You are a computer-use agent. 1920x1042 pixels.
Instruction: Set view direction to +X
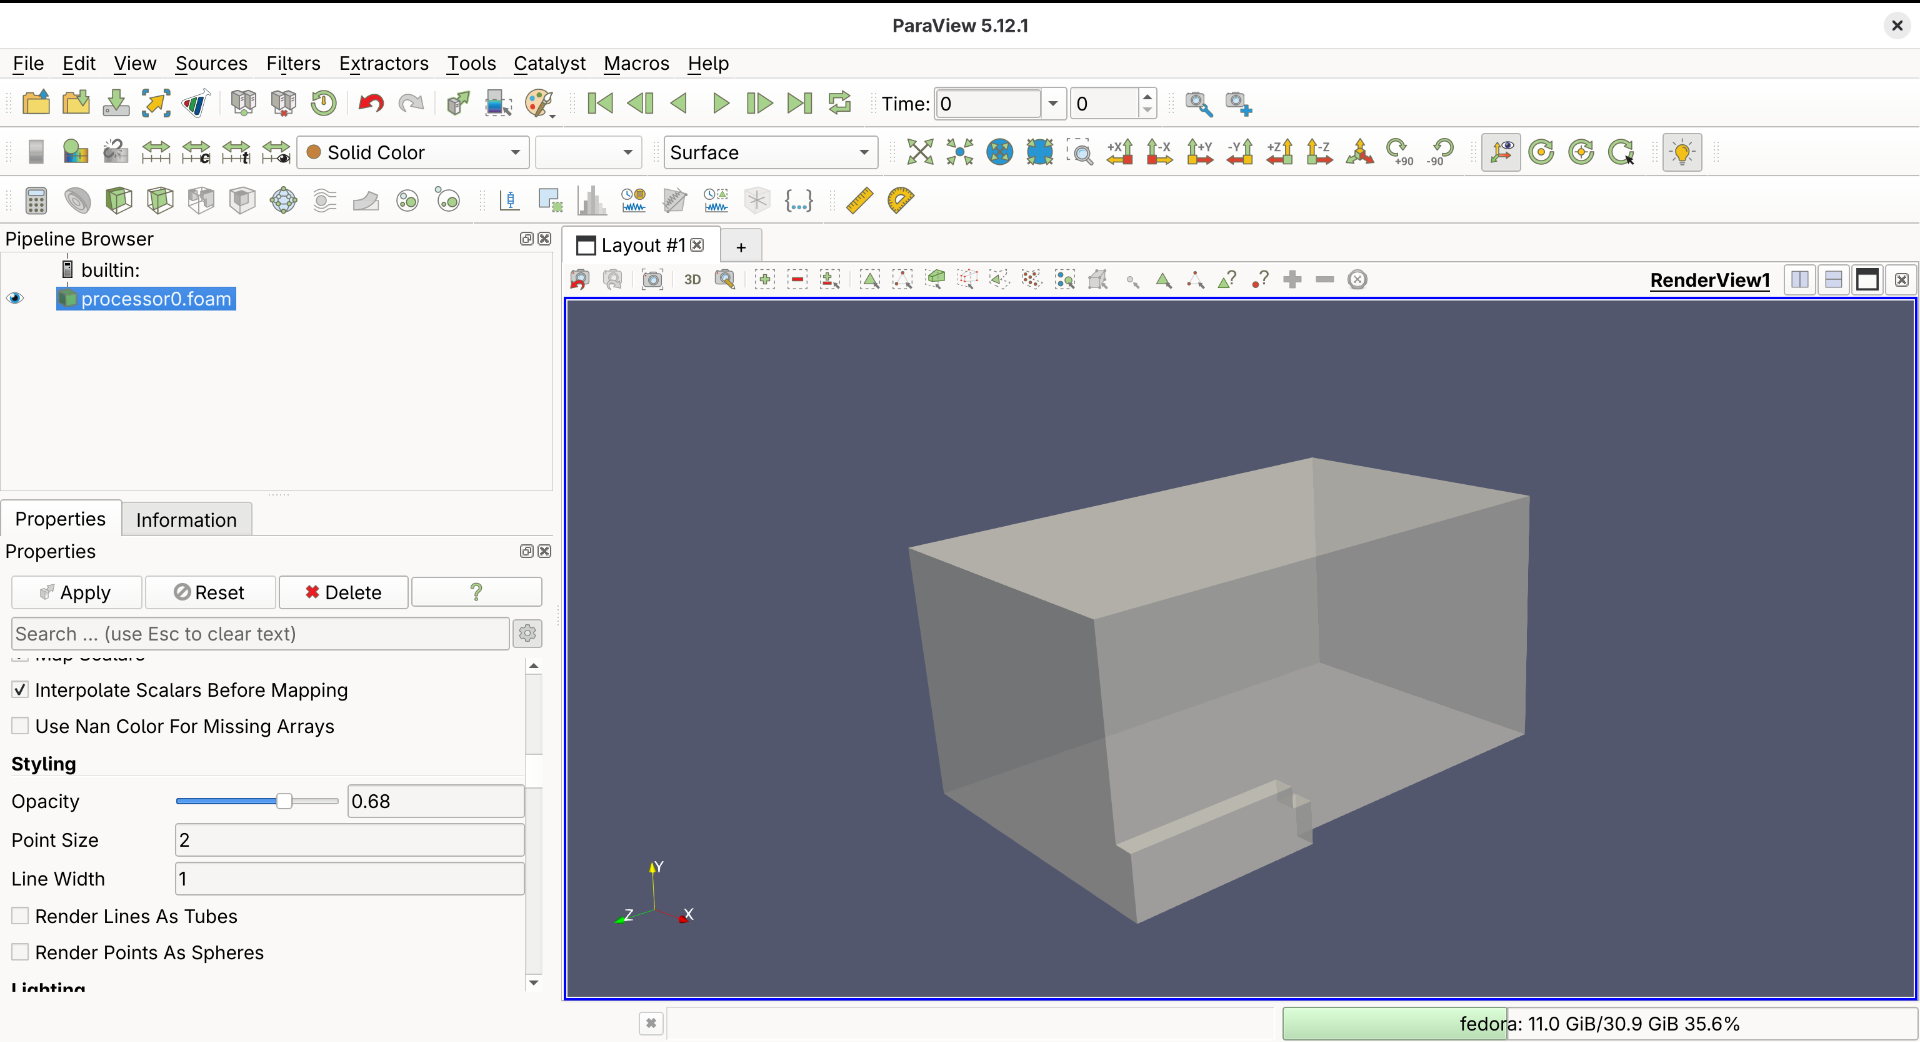pos(1120,152)
